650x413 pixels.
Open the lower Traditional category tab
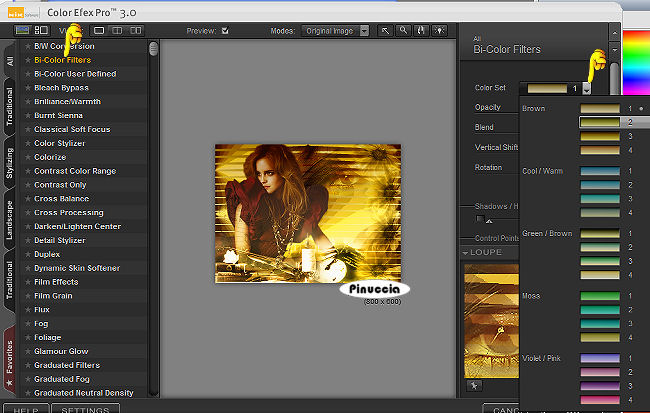(10, 280)
